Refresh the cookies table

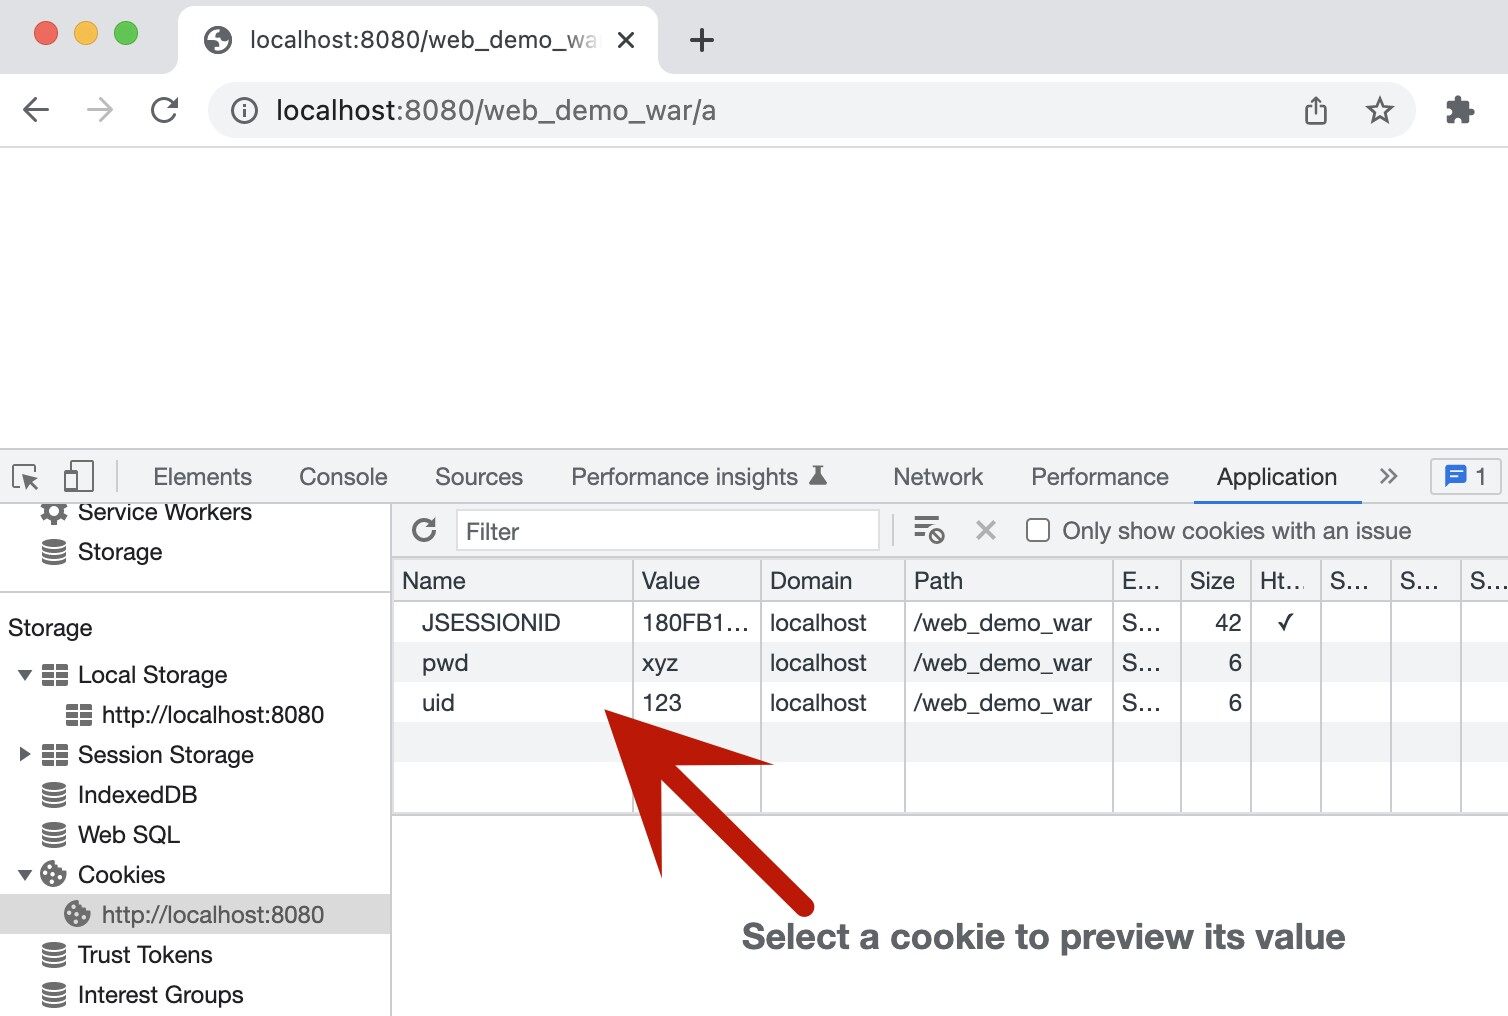pyautogui.click(x=424, y=530)
